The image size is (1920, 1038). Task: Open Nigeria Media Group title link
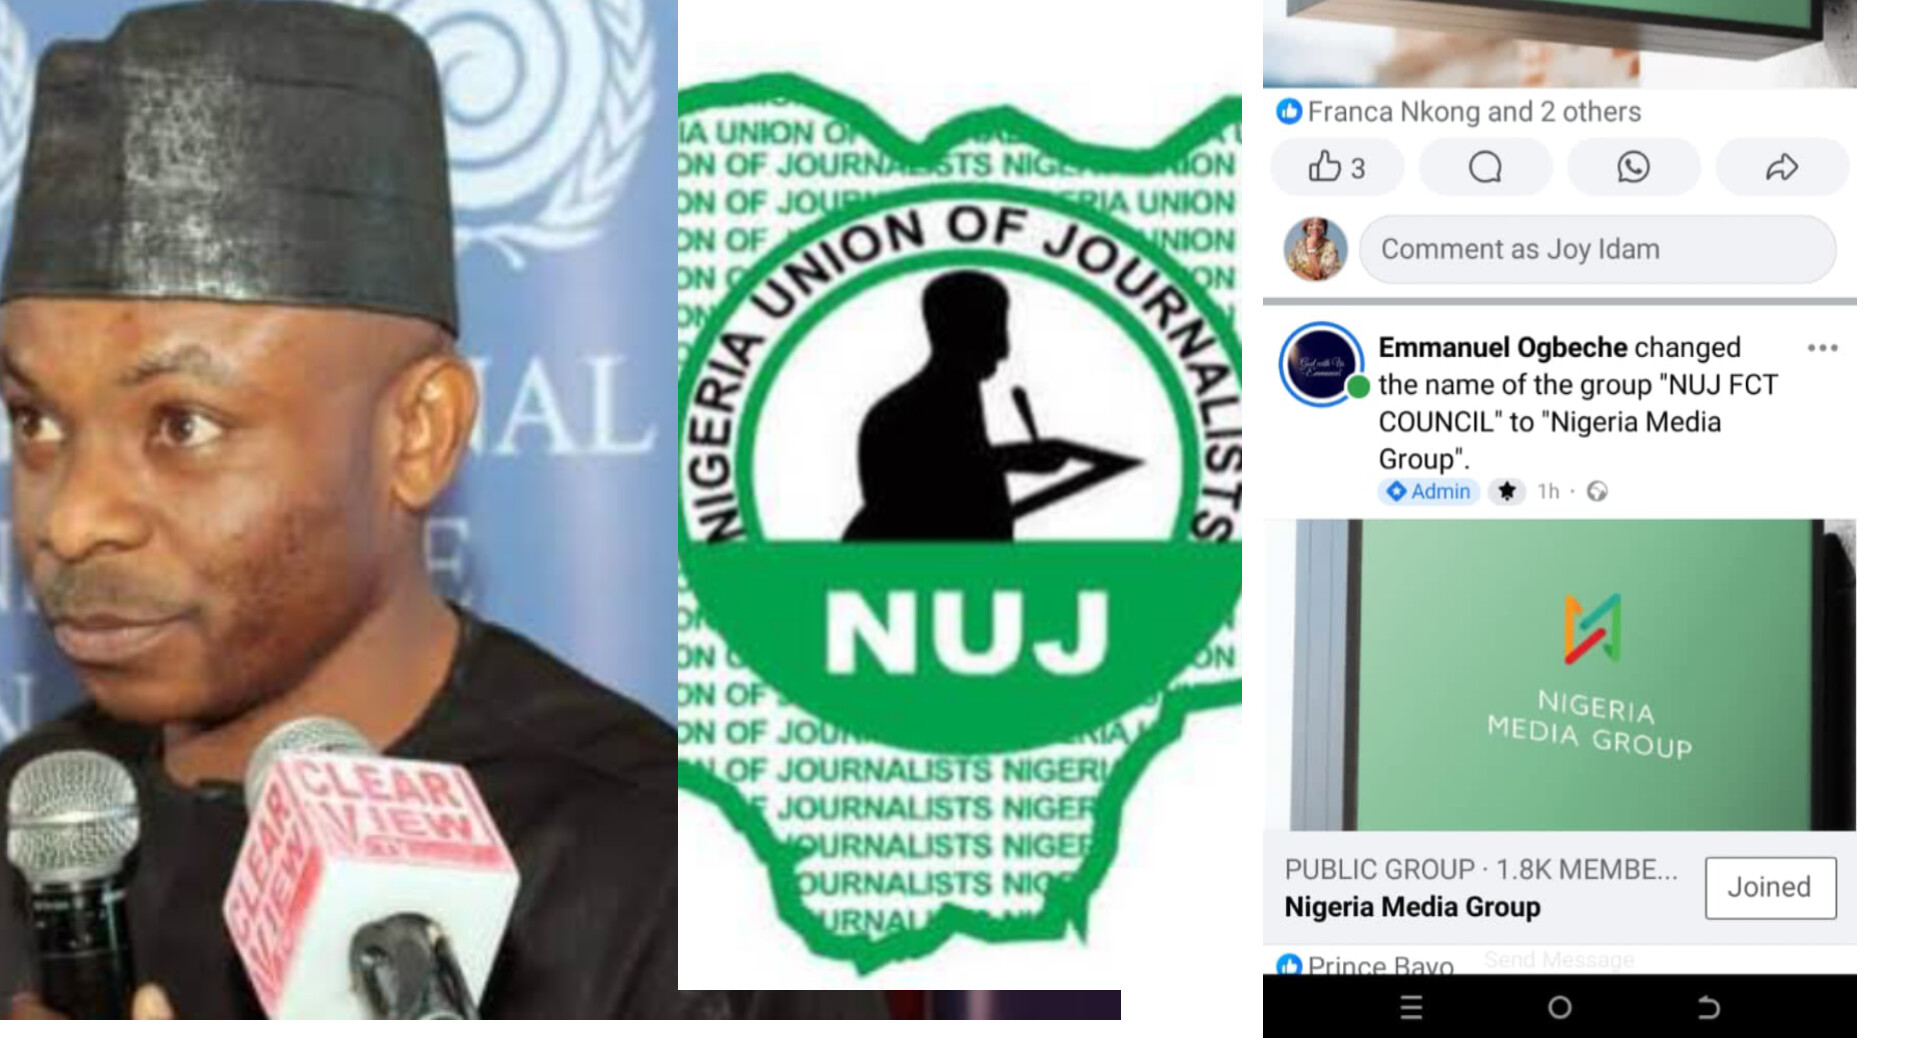[1412, 907]
